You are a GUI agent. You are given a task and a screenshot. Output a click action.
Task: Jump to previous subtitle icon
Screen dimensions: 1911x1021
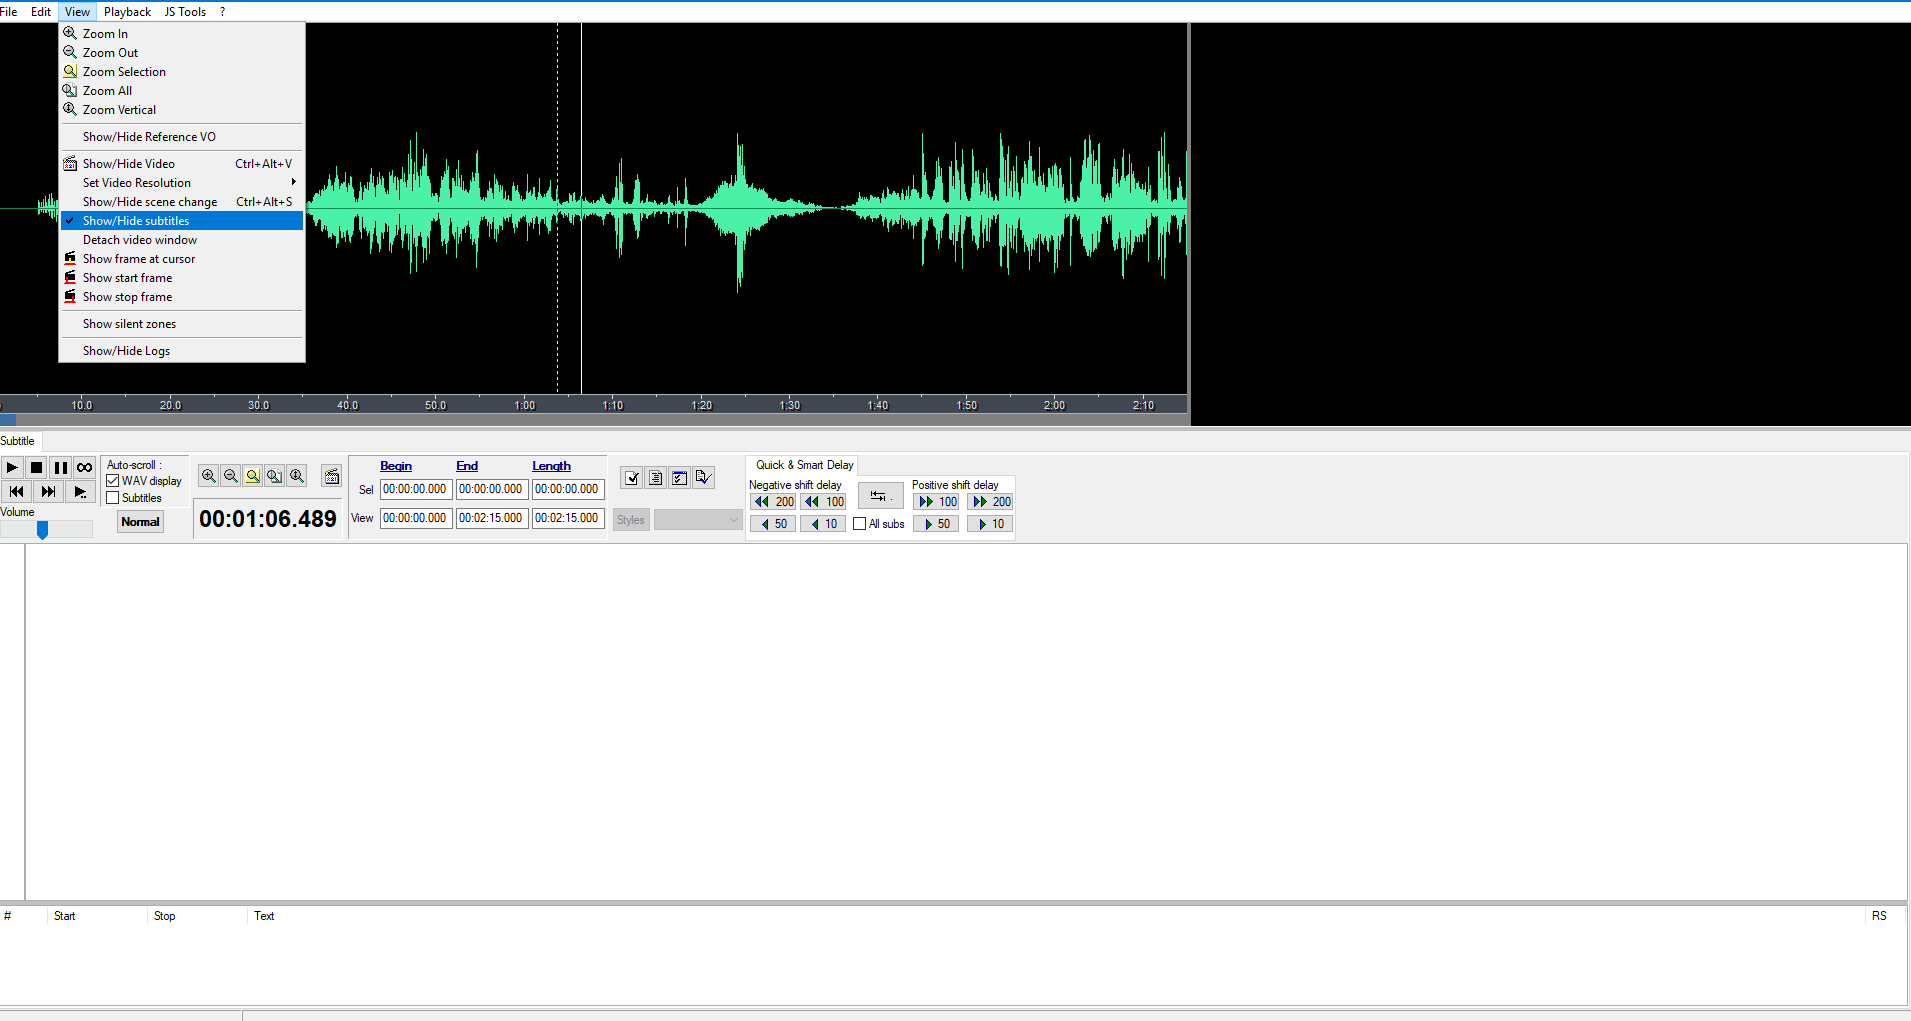tap(16, 491)
